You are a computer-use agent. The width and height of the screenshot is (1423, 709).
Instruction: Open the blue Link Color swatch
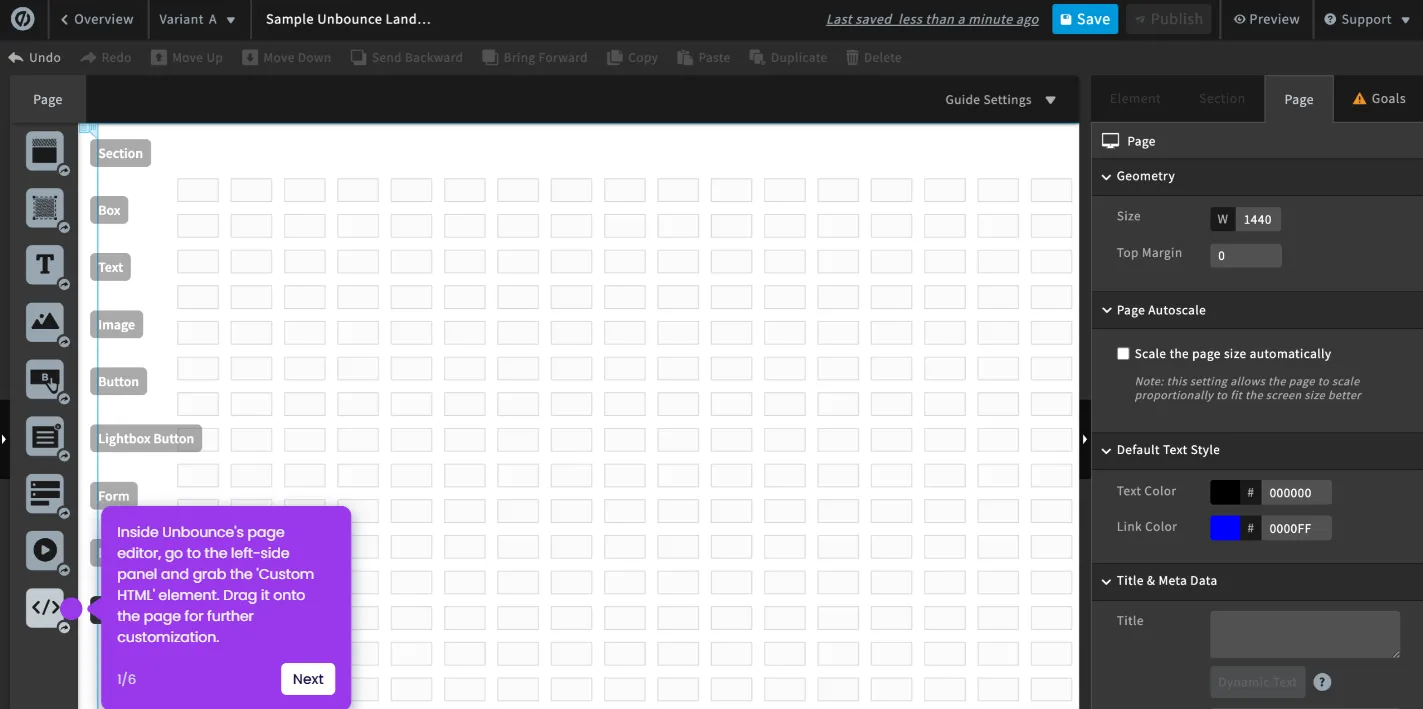(1225, 528)
